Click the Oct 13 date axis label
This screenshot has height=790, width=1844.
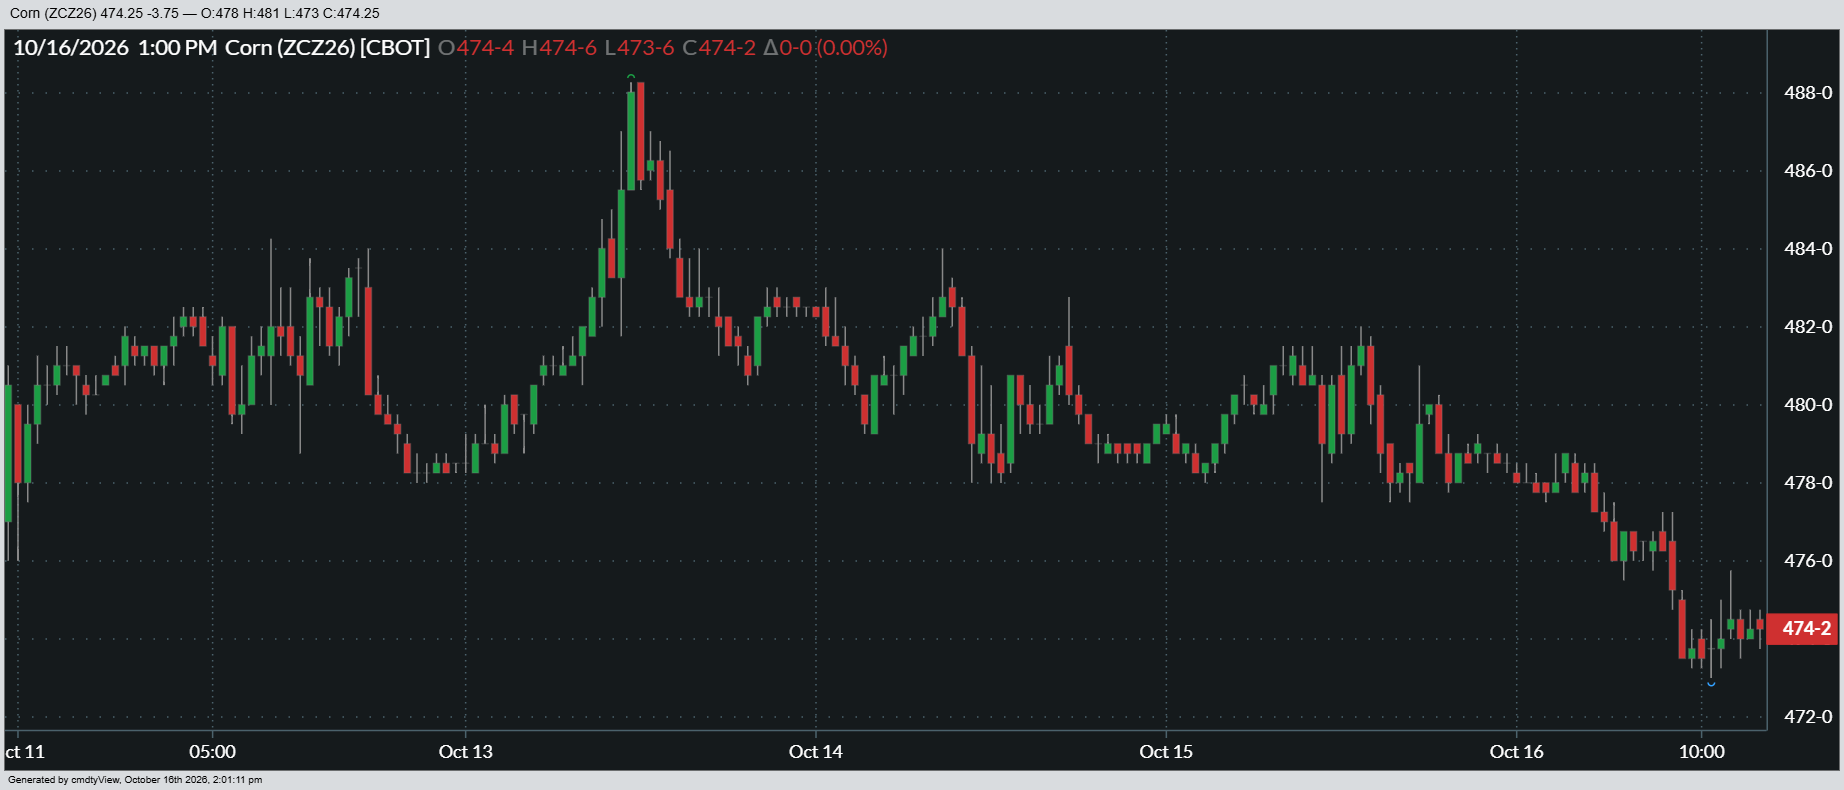point(466,752)
